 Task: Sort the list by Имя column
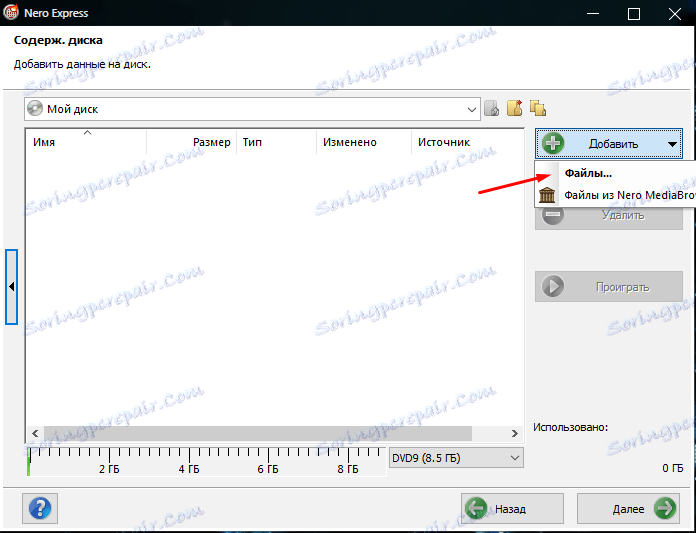86,142
